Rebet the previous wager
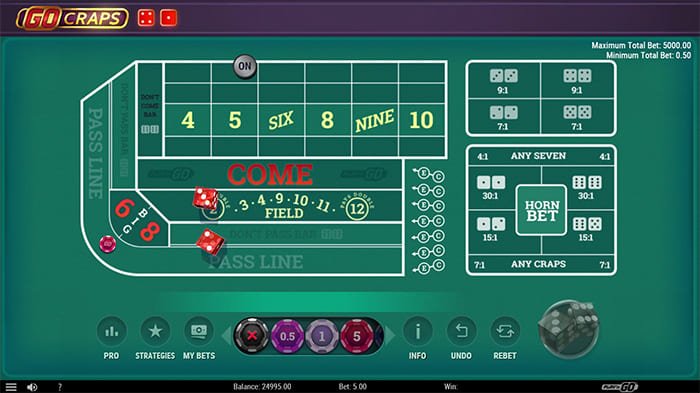 click(x=505, y=331)
